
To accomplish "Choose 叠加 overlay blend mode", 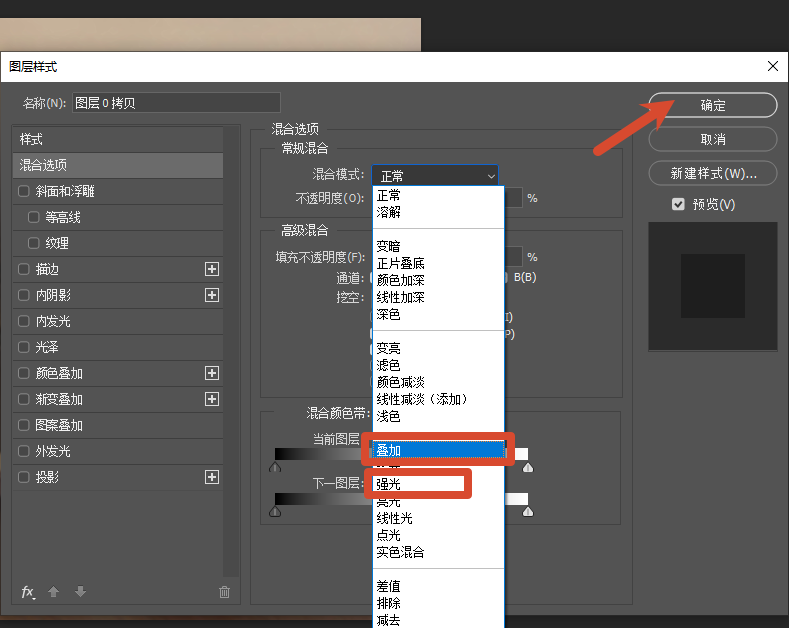I will [x=438, y=450].
